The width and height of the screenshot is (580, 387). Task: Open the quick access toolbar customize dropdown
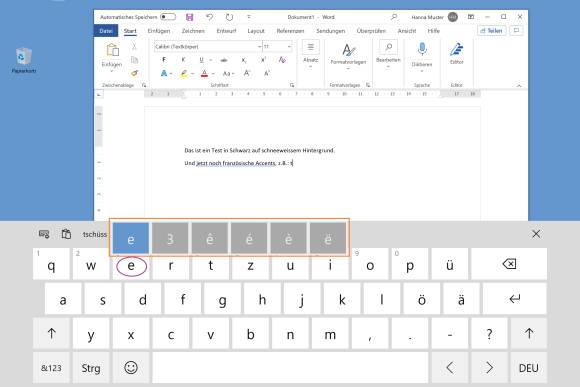[249, 17]
